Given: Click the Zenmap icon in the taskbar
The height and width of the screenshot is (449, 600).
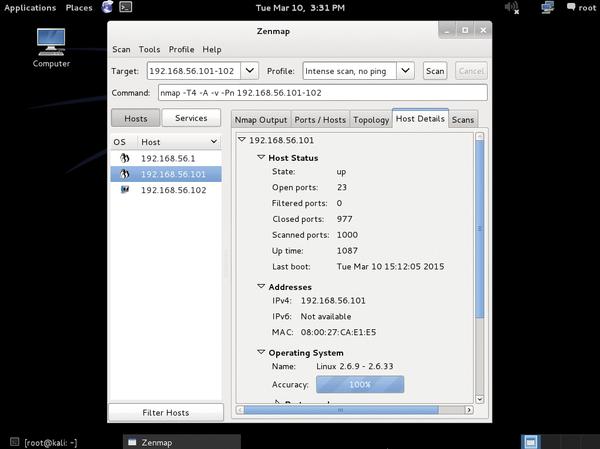Looking at the screenshot, I should point(132,442).
